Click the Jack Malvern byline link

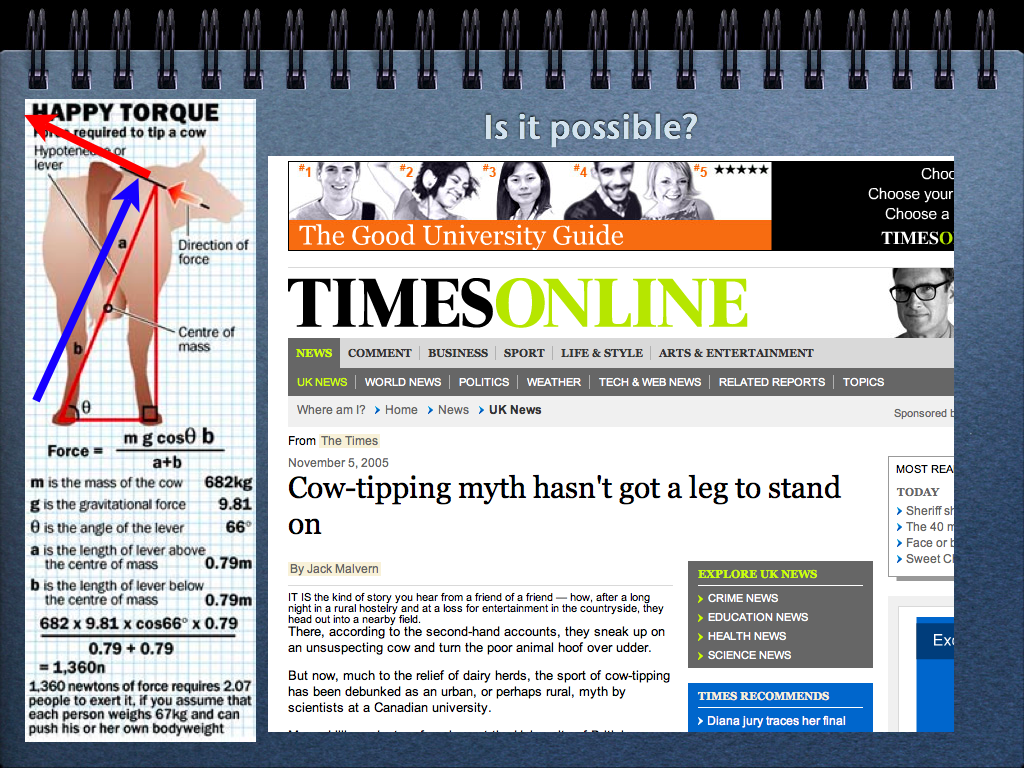[334, 569]
